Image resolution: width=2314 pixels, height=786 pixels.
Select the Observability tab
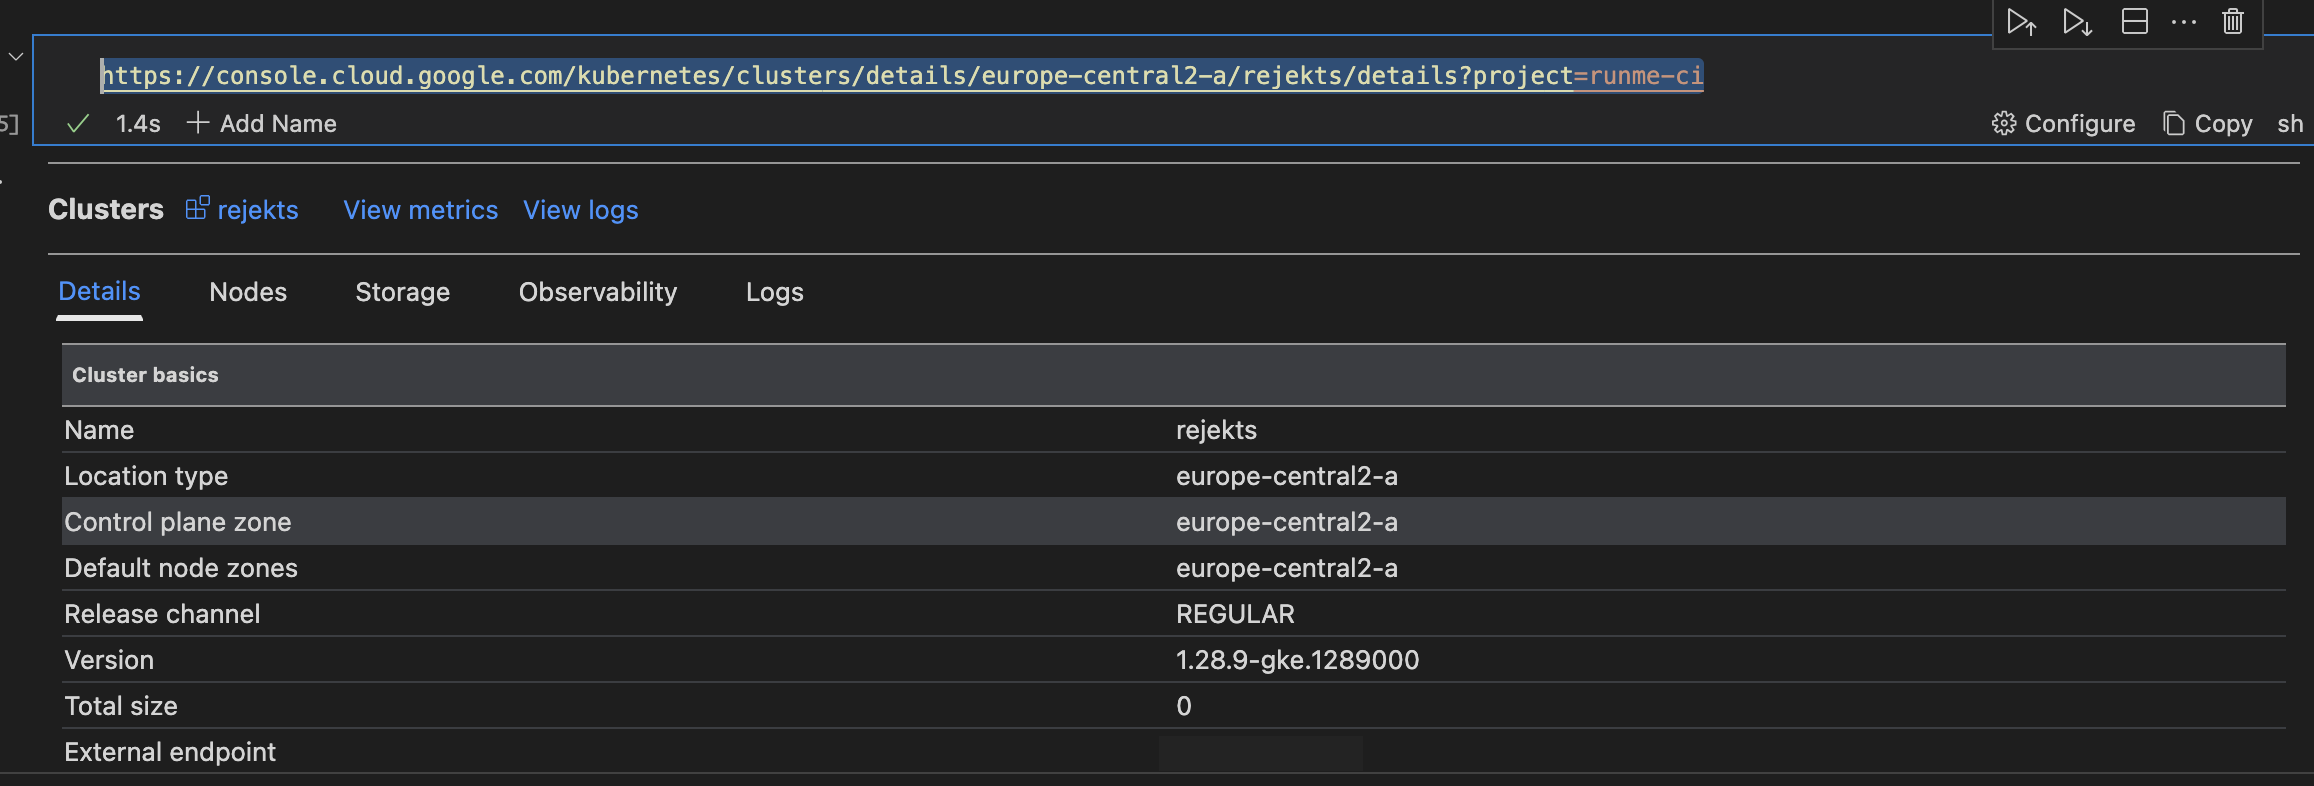597,292
